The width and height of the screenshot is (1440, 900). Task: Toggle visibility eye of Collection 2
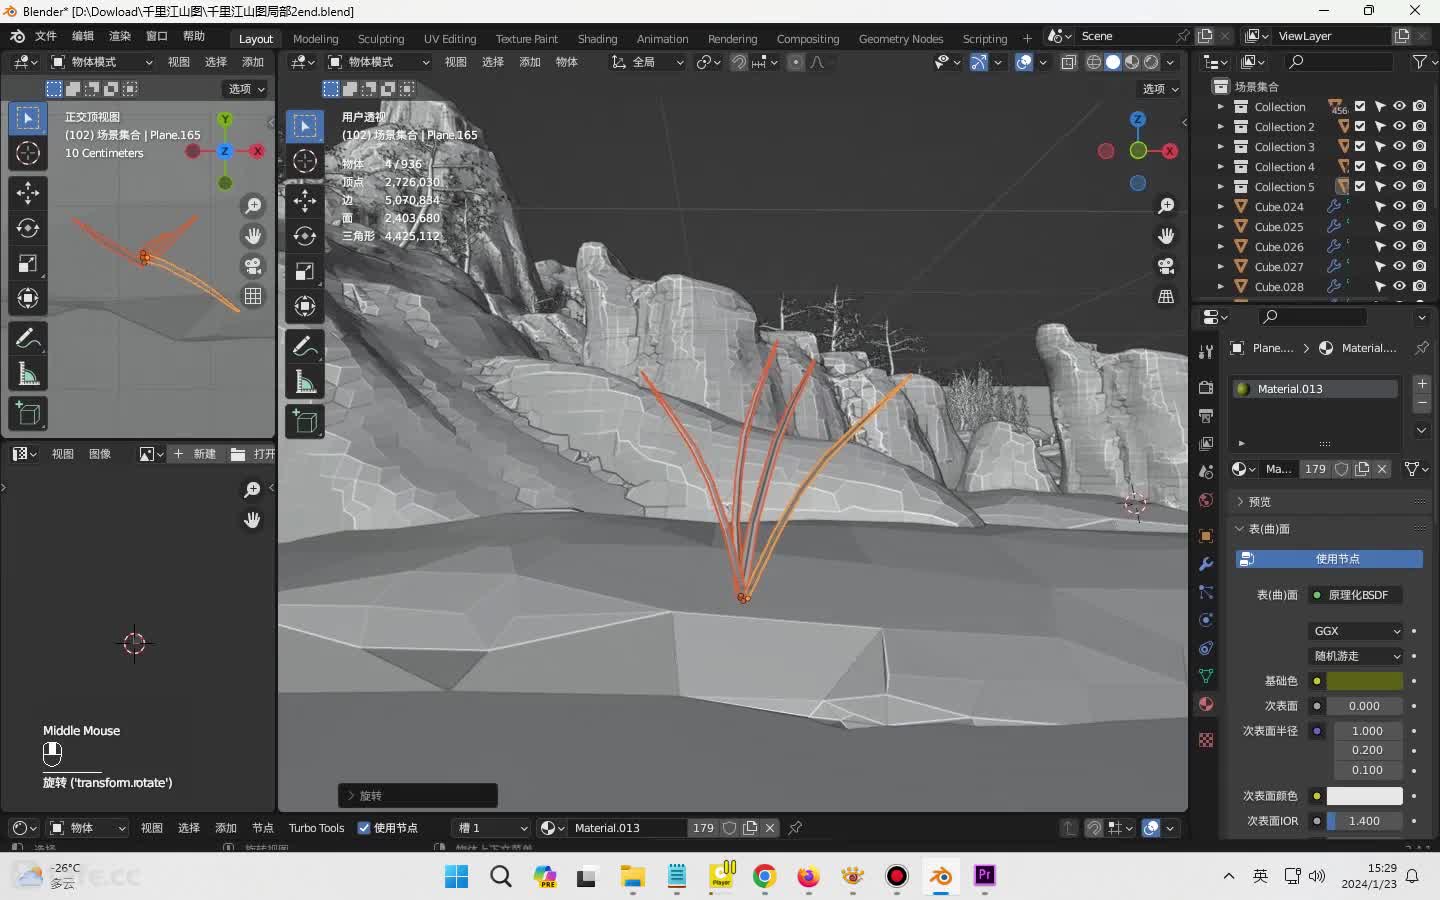(1399, 127)
